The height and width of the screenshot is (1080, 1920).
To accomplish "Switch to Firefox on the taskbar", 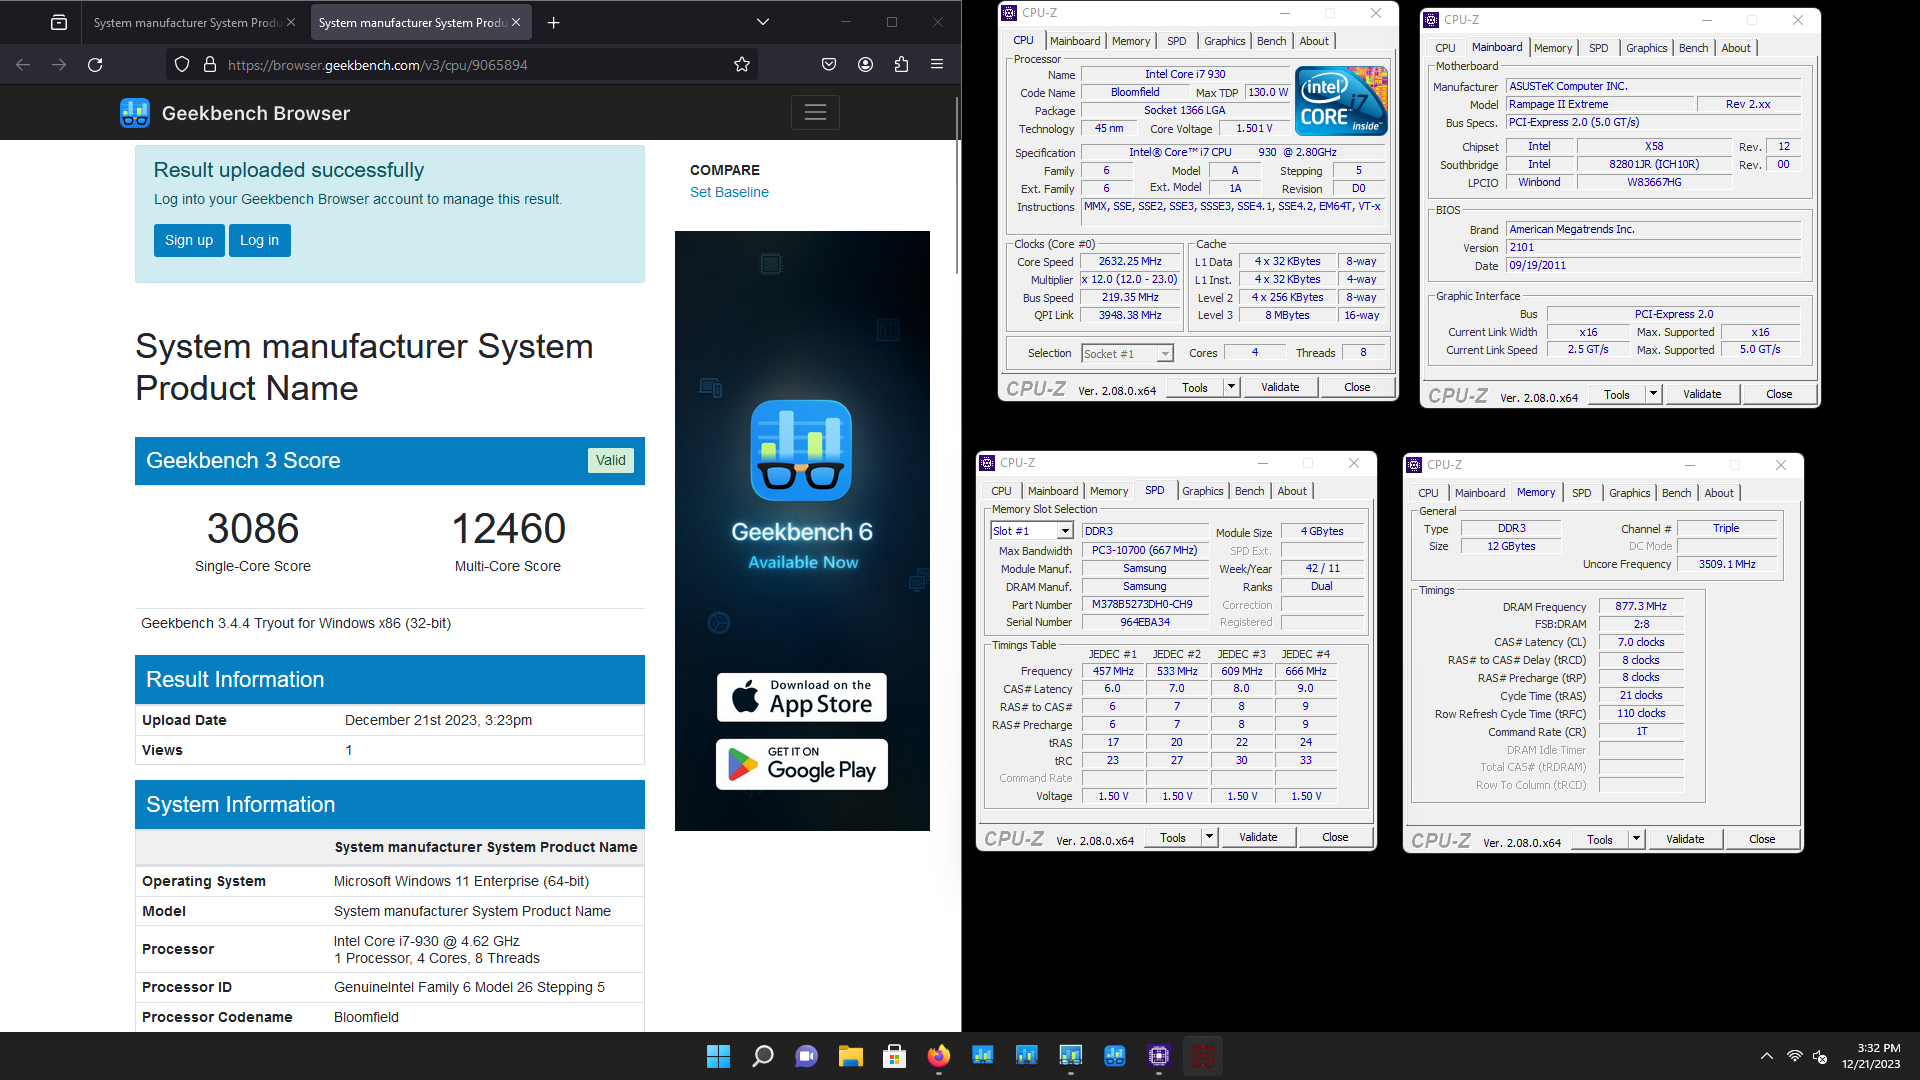I will pos(939,1056).
